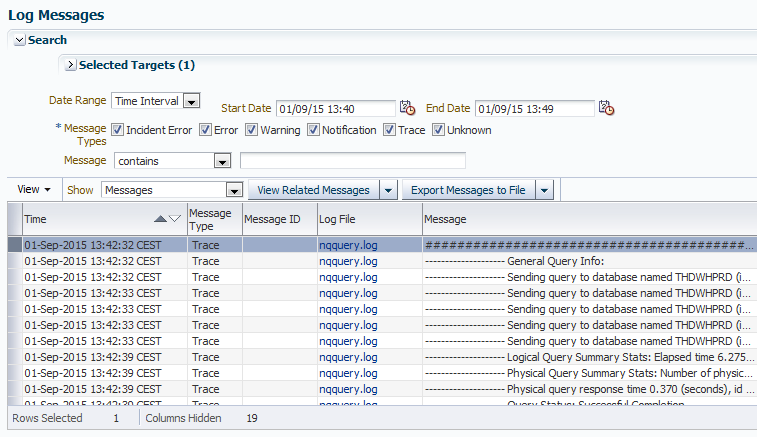Open the Start Date calendar picker icon
The image size is (757, 437).
pyautogui.click(x=407, y=108)
